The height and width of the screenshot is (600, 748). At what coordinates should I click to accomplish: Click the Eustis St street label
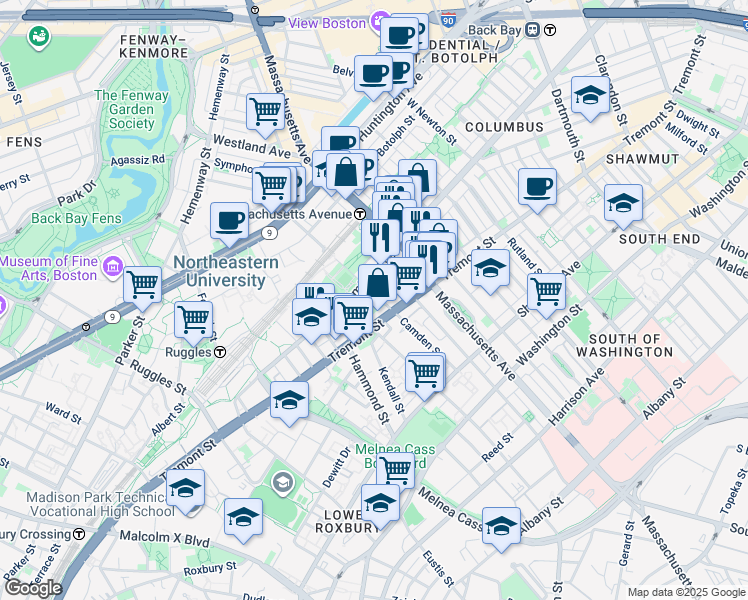coord(438,569)
